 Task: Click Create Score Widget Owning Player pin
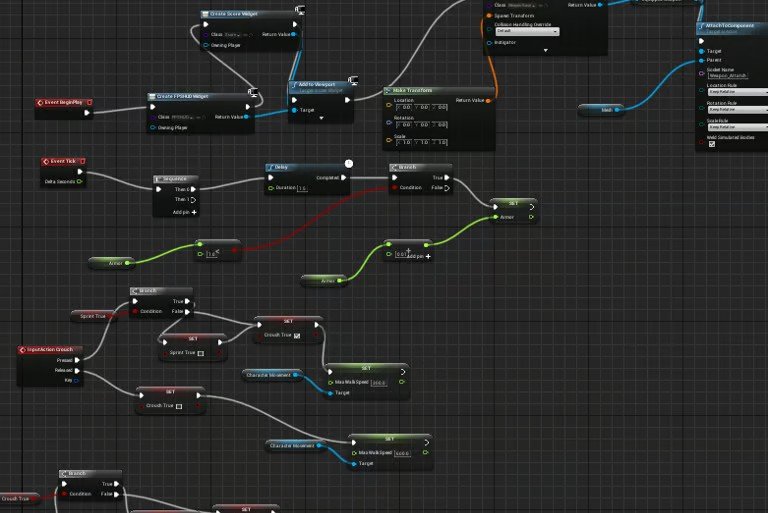(x=206, y=45)
